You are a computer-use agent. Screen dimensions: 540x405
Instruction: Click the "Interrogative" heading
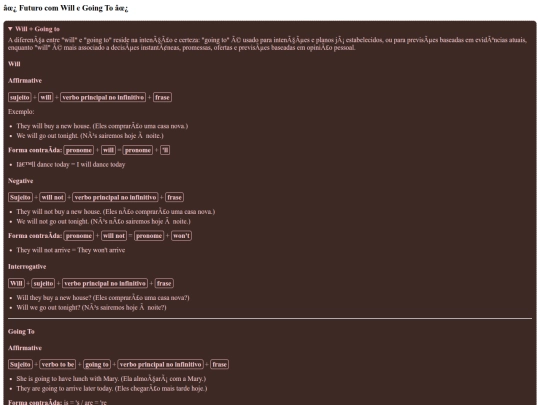pyautogui.click(x=27, y=267)
